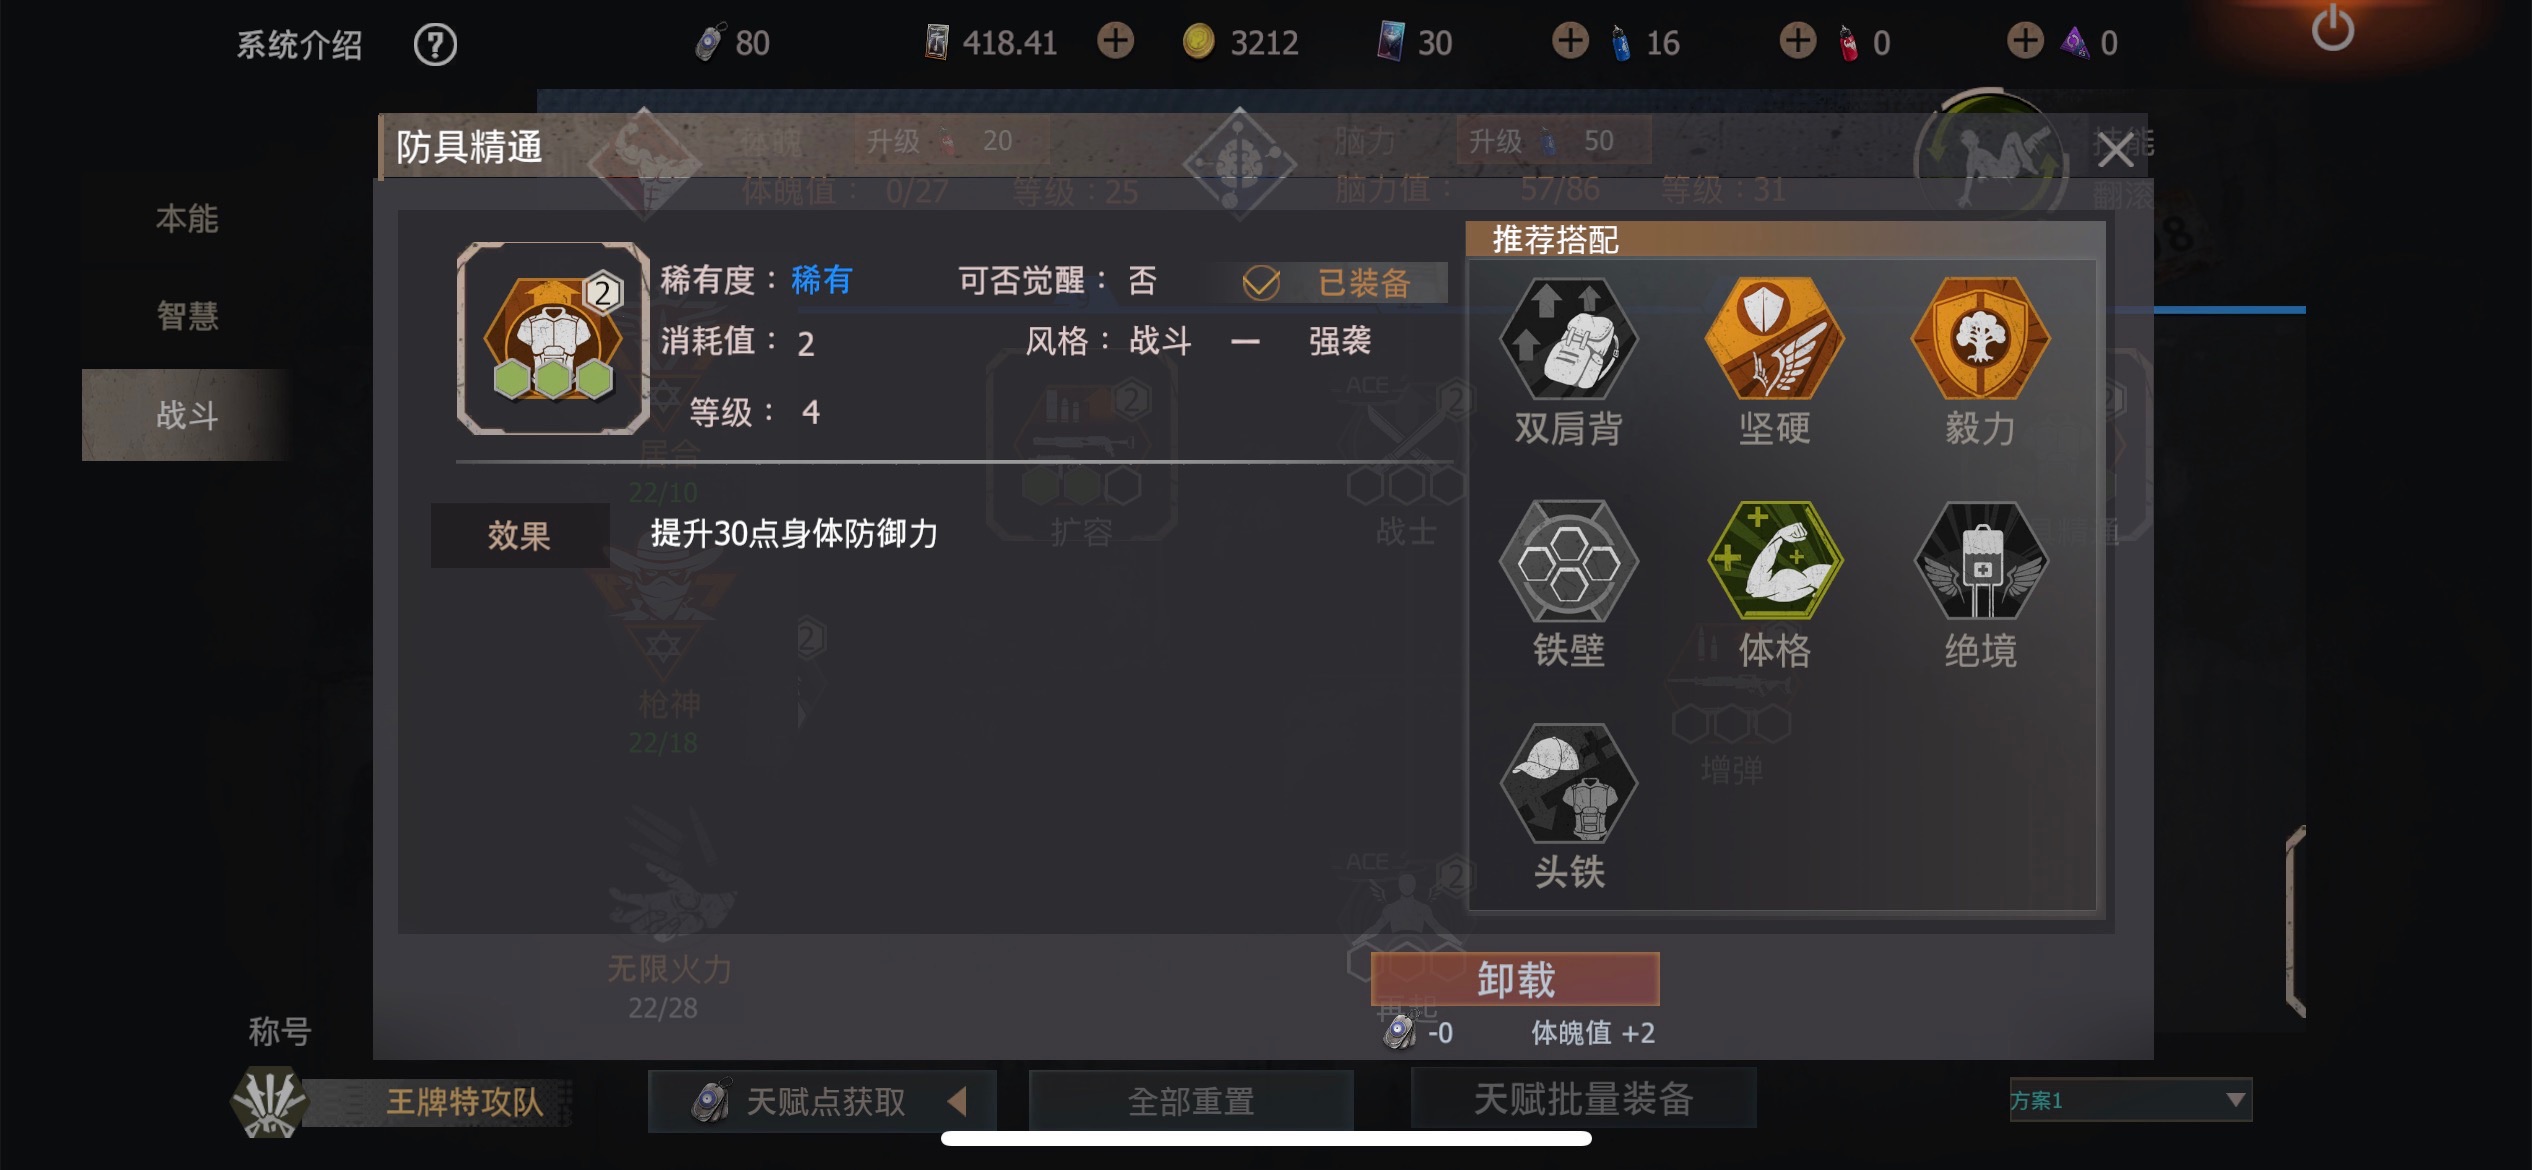The height and width of the screenshot is (1170, 2532).
Task: Select the 双肩背 backpack talent icon
Action: tap(1568, 340)
